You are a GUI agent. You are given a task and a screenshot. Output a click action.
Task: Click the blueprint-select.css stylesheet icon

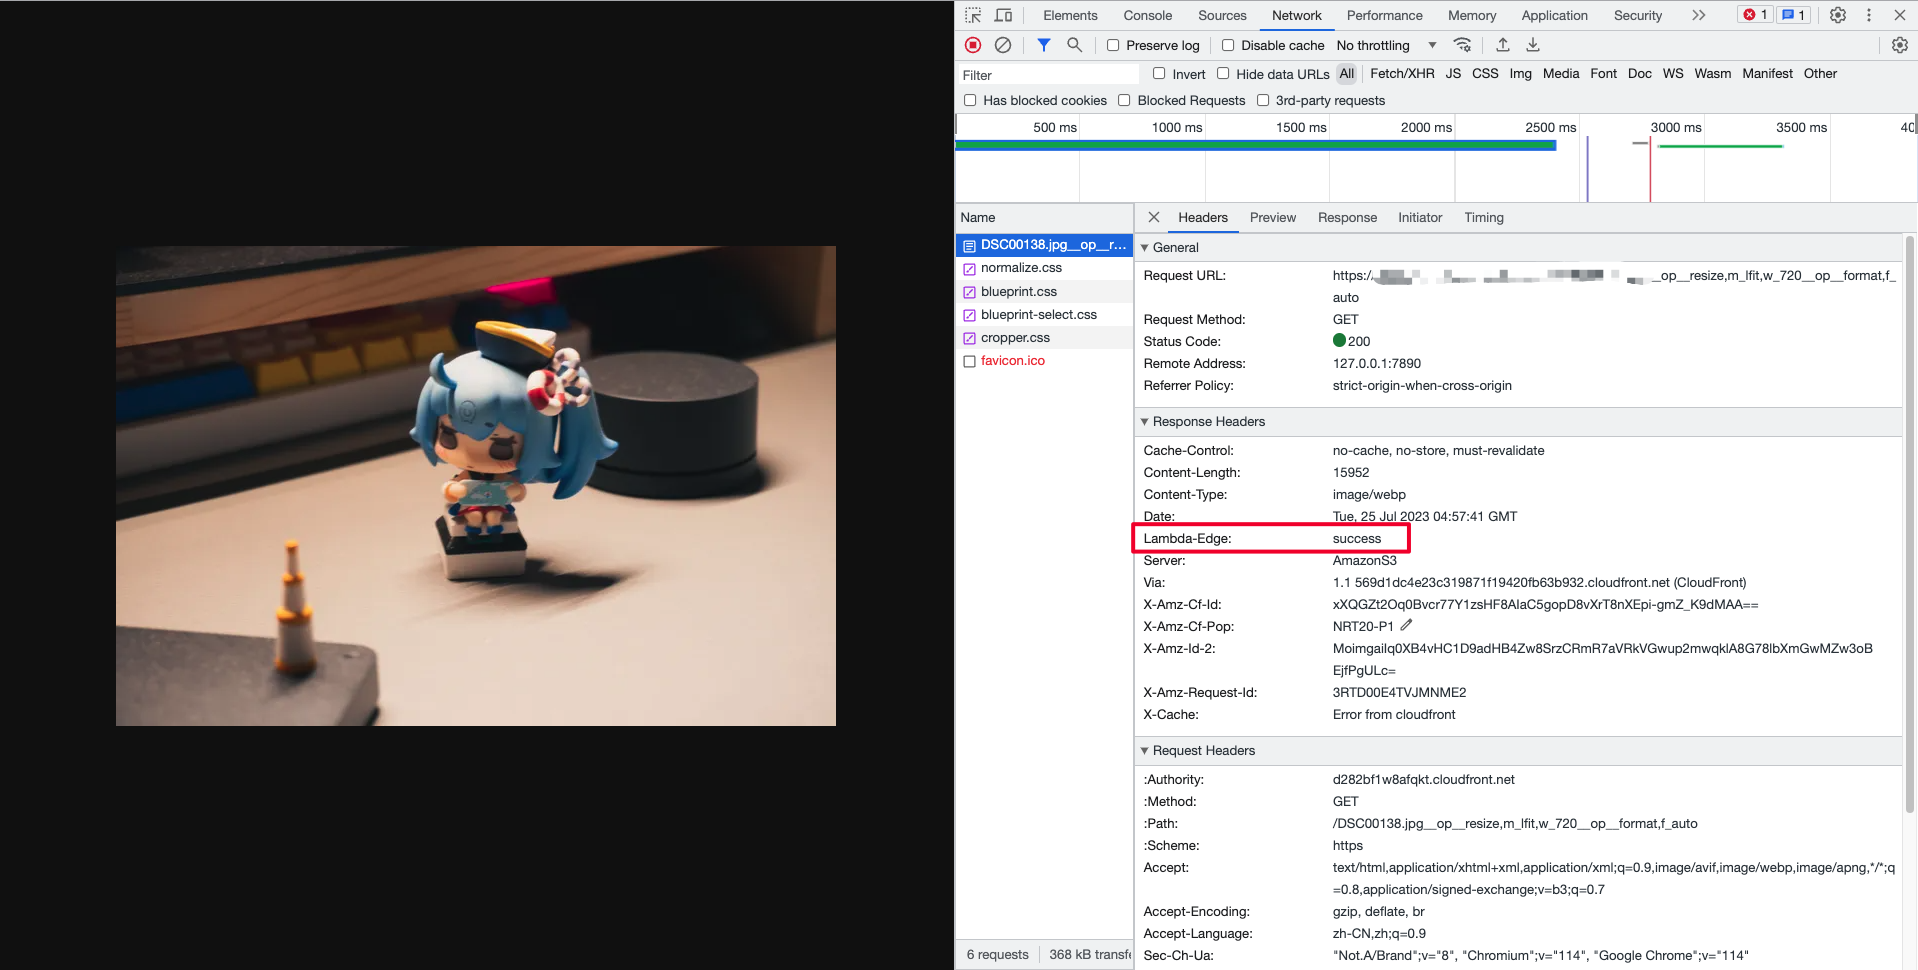[969, 315]
